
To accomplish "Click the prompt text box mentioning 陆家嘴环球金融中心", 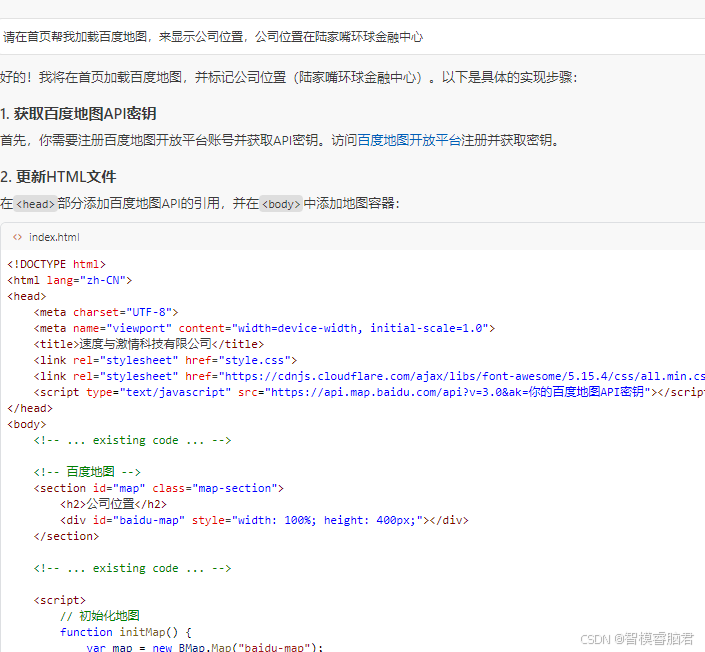I will pos(352,37).
